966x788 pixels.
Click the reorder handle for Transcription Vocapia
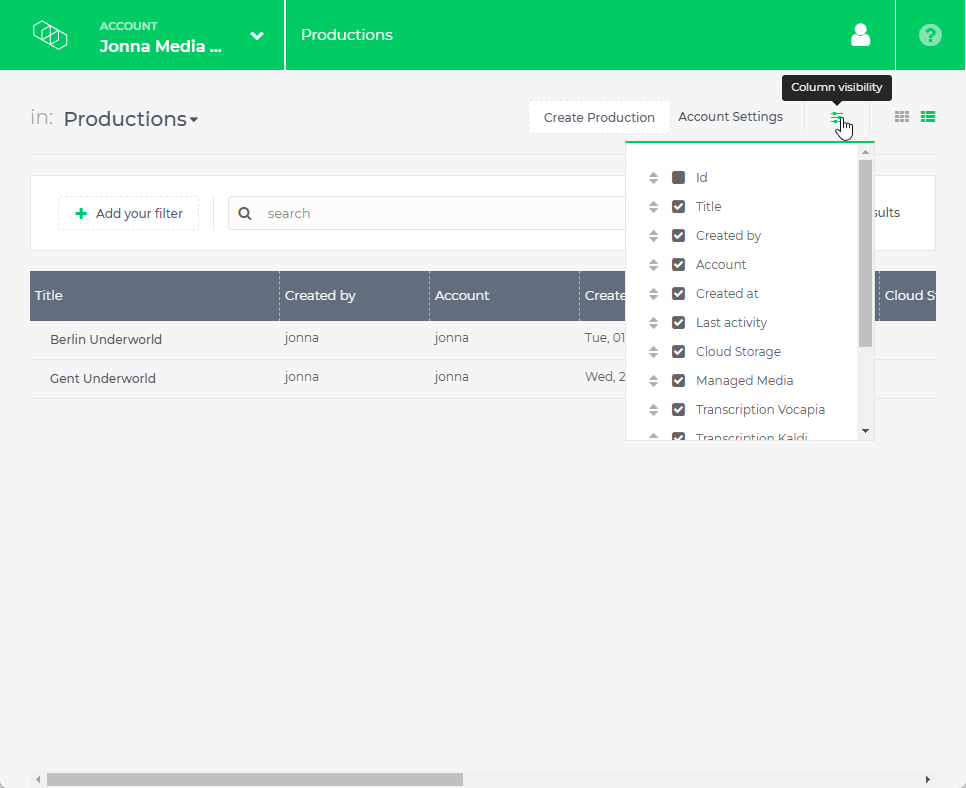(654, 410)
